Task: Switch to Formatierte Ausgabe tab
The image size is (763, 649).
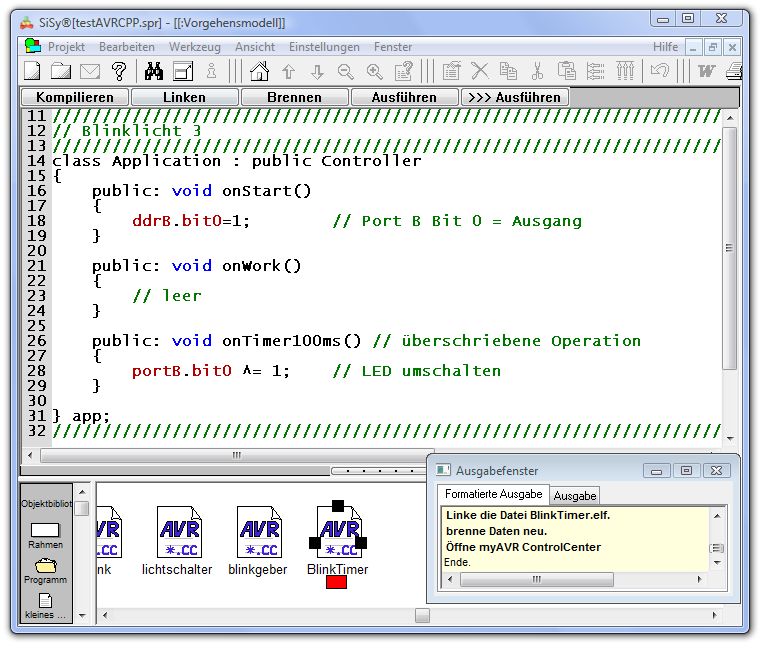Action: click(x=493, y=494)
